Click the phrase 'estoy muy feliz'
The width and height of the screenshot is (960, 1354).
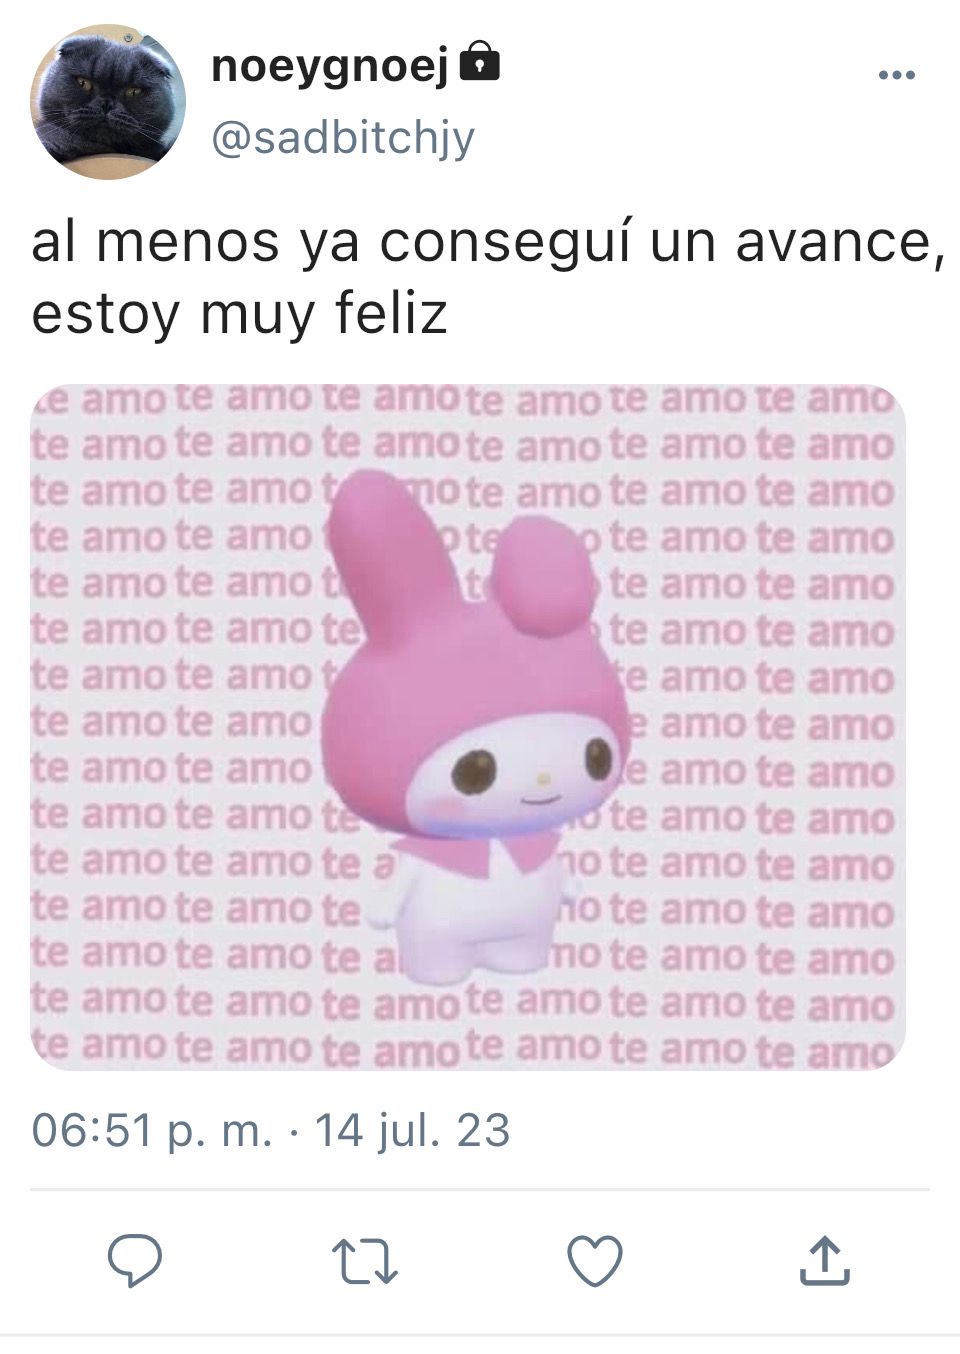point(239,314)
